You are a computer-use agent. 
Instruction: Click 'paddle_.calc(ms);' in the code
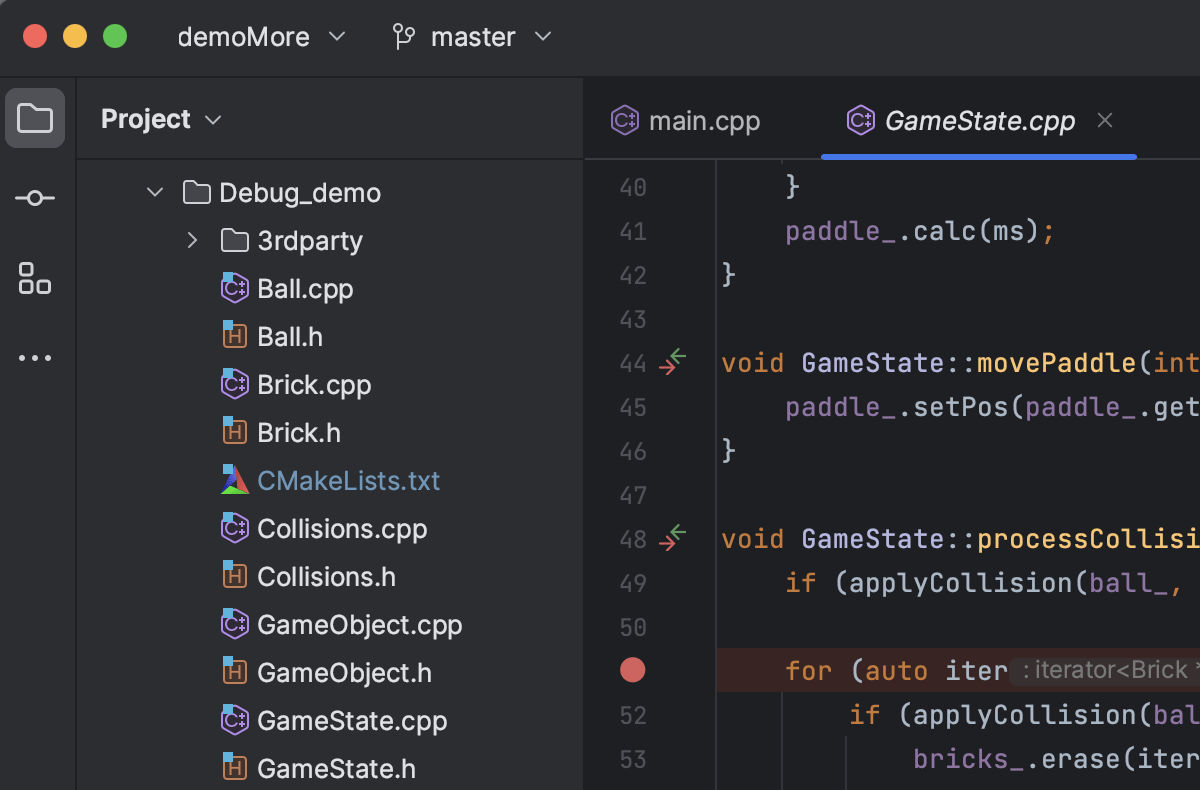click(920, 232)
